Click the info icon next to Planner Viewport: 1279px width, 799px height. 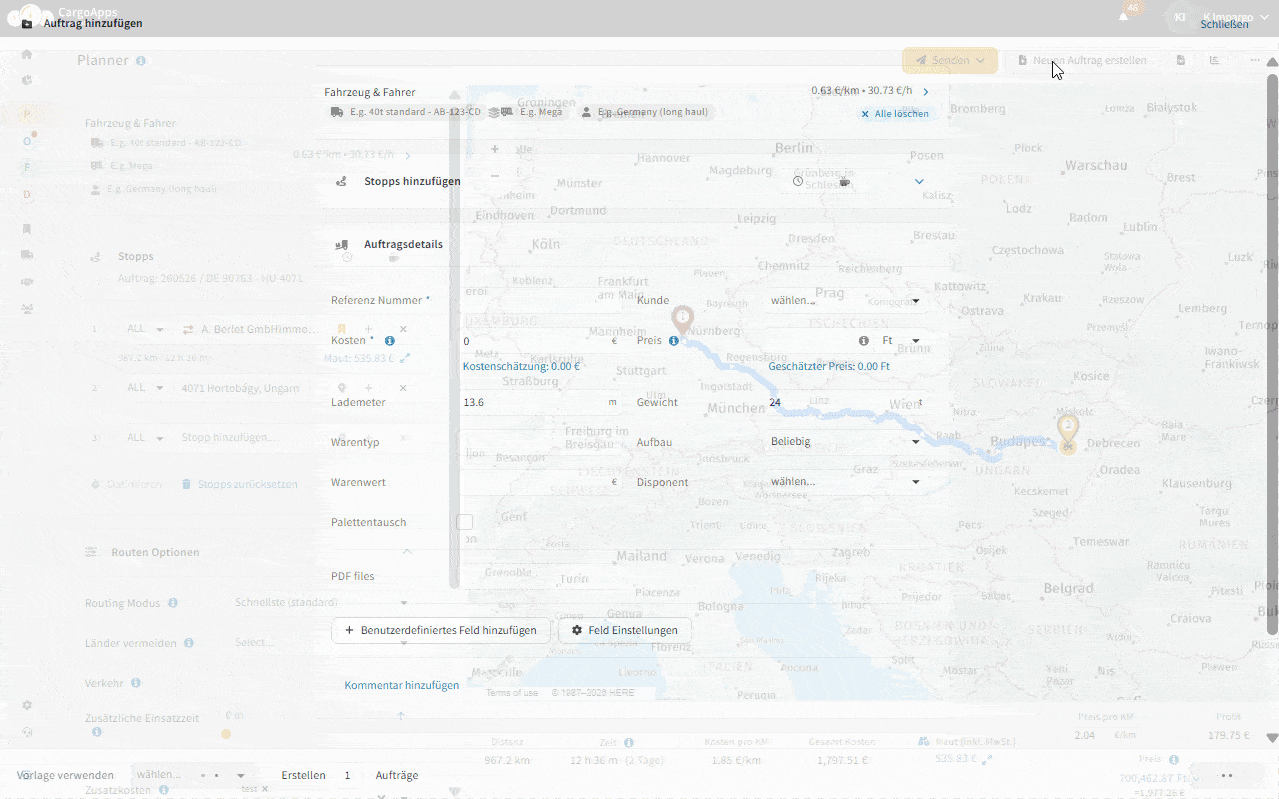point(141,61)
